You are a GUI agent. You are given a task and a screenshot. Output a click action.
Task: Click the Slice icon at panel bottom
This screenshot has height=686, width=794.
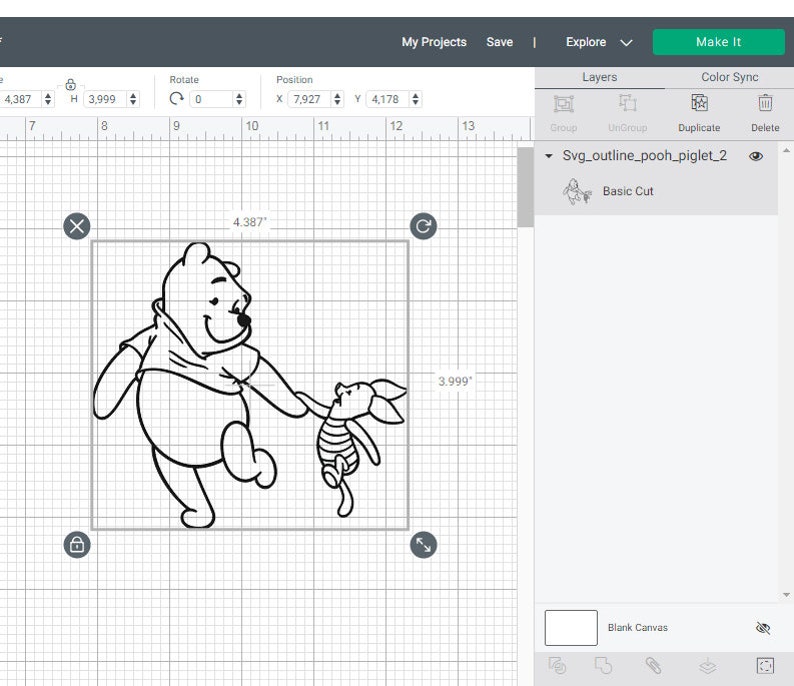click(557, 666)
